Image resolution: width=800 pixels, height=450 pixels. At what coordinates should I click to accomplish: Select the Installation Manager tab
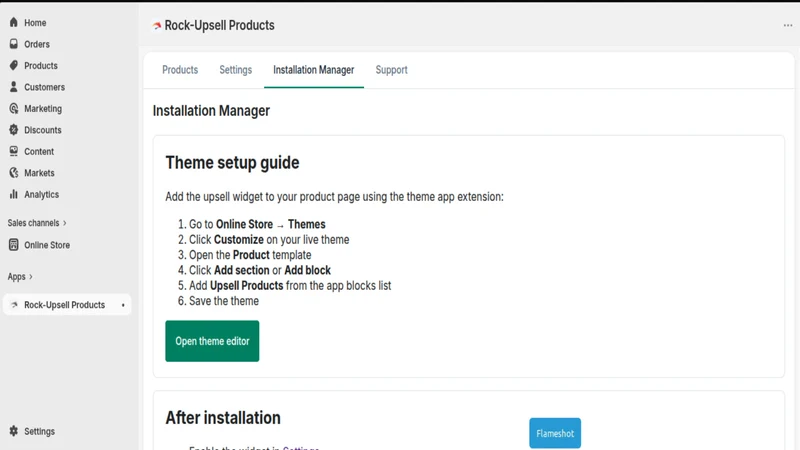[314, 70]
